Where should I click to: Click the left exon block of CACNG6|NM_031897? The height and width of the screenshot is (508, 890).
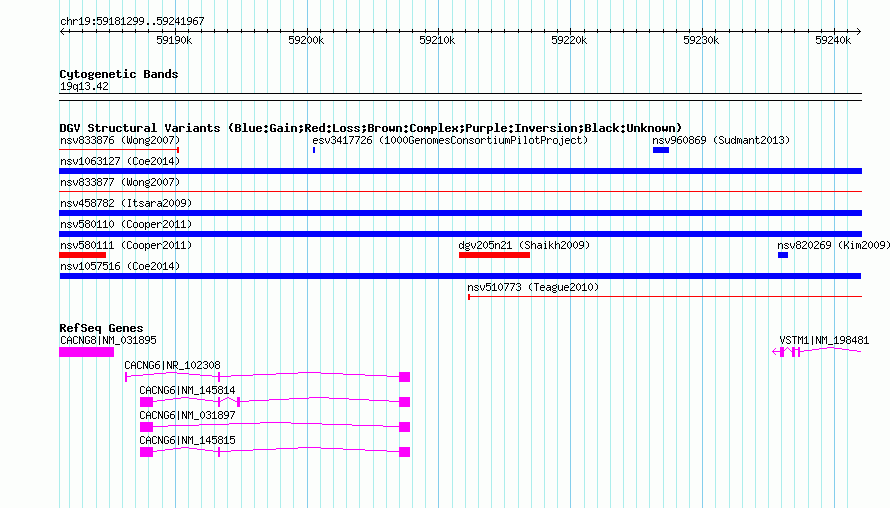[146, 427]
